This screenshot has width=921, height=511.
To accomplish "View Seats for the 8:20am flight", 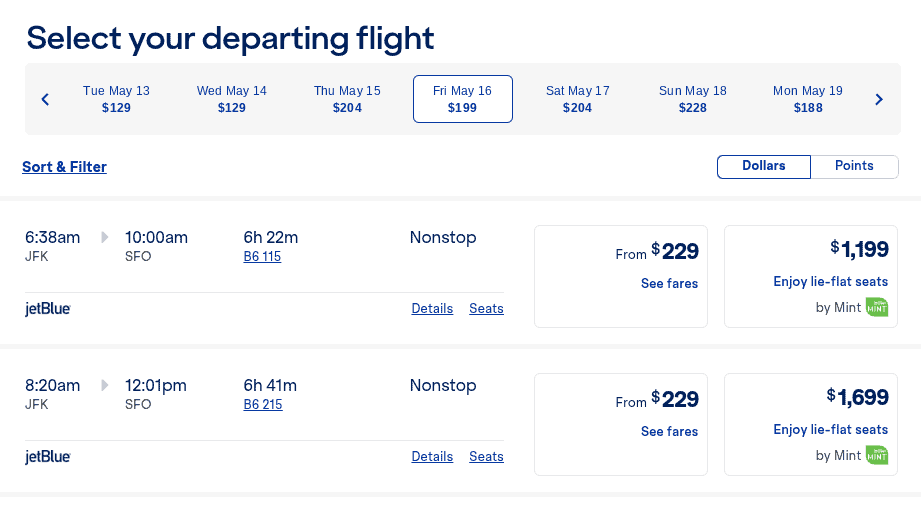I will pyautogui.click(x=486, y=457).
